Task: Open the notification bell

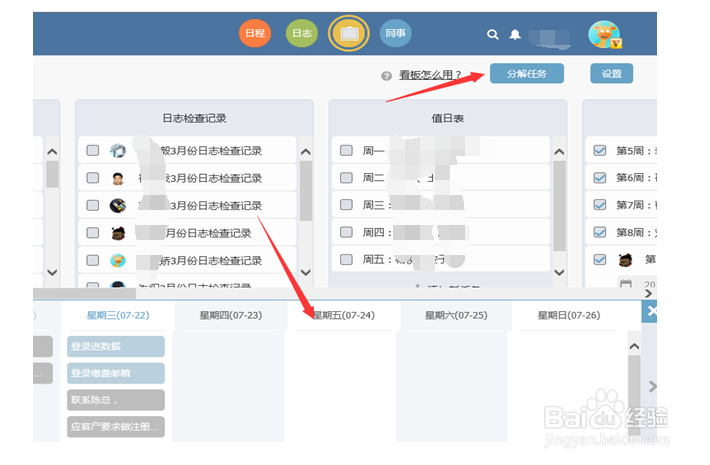Action: pos(515,34)
